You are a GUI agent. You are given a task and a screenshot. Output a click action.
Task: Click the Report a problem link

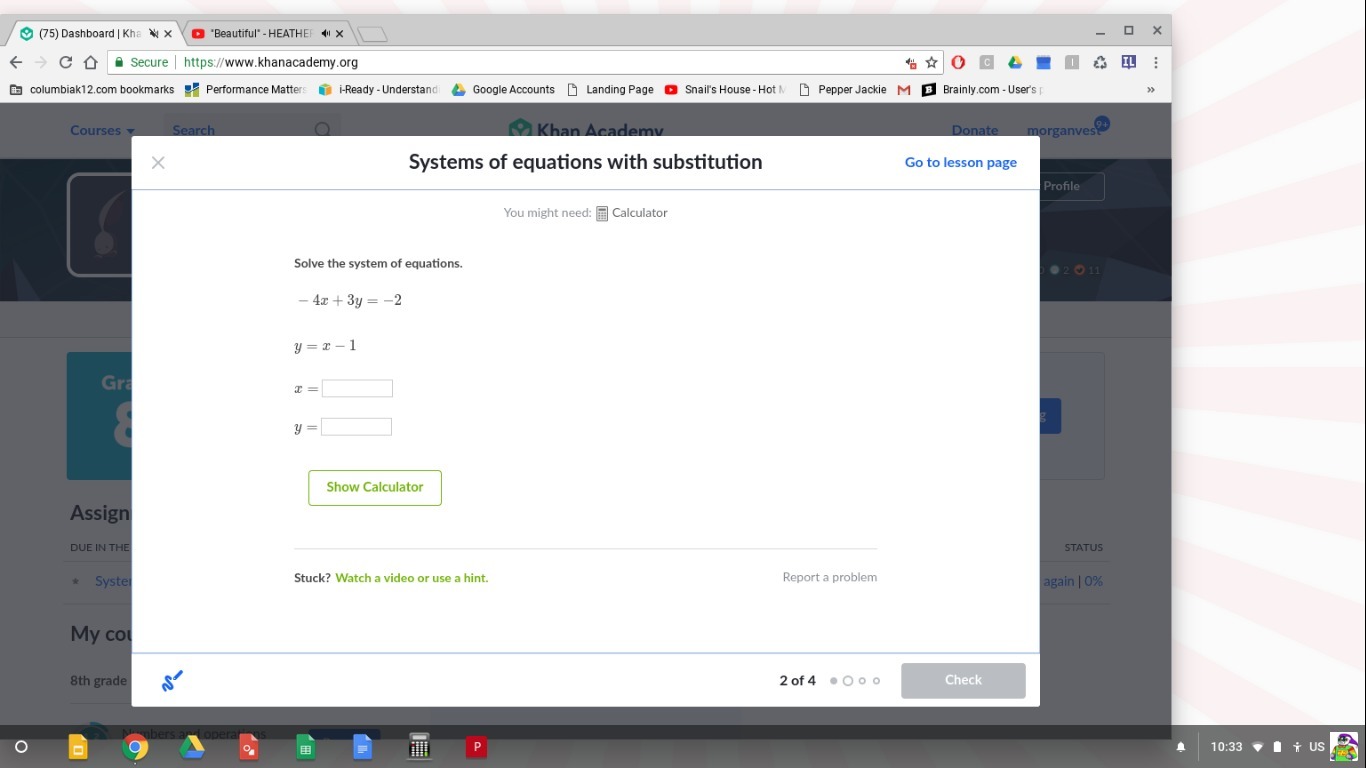point(830,577)
